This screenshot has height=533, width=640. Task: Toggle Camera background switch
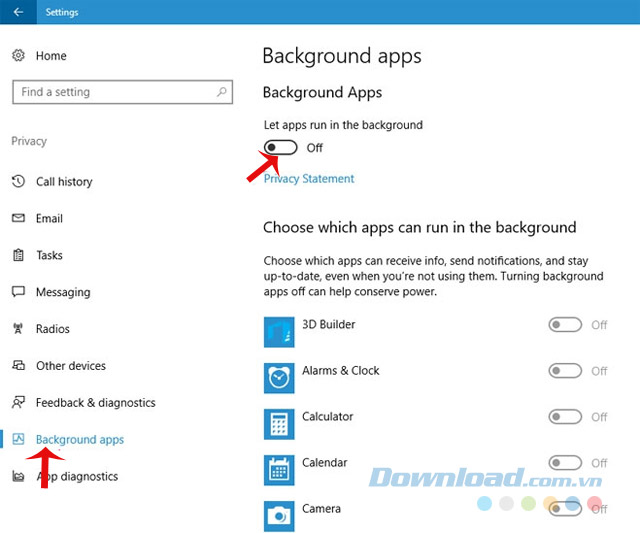point(565,509)
